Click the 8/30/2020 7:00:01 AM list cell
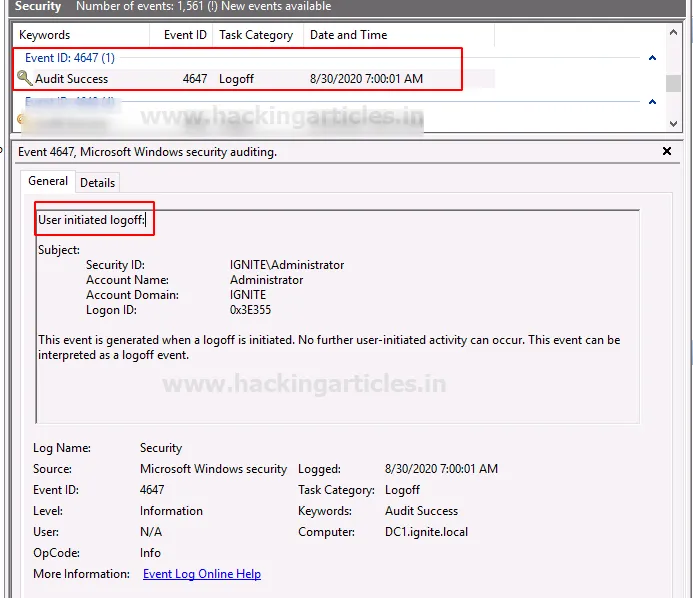Viewport: 693px width, 598px height. tap(366, 79)
